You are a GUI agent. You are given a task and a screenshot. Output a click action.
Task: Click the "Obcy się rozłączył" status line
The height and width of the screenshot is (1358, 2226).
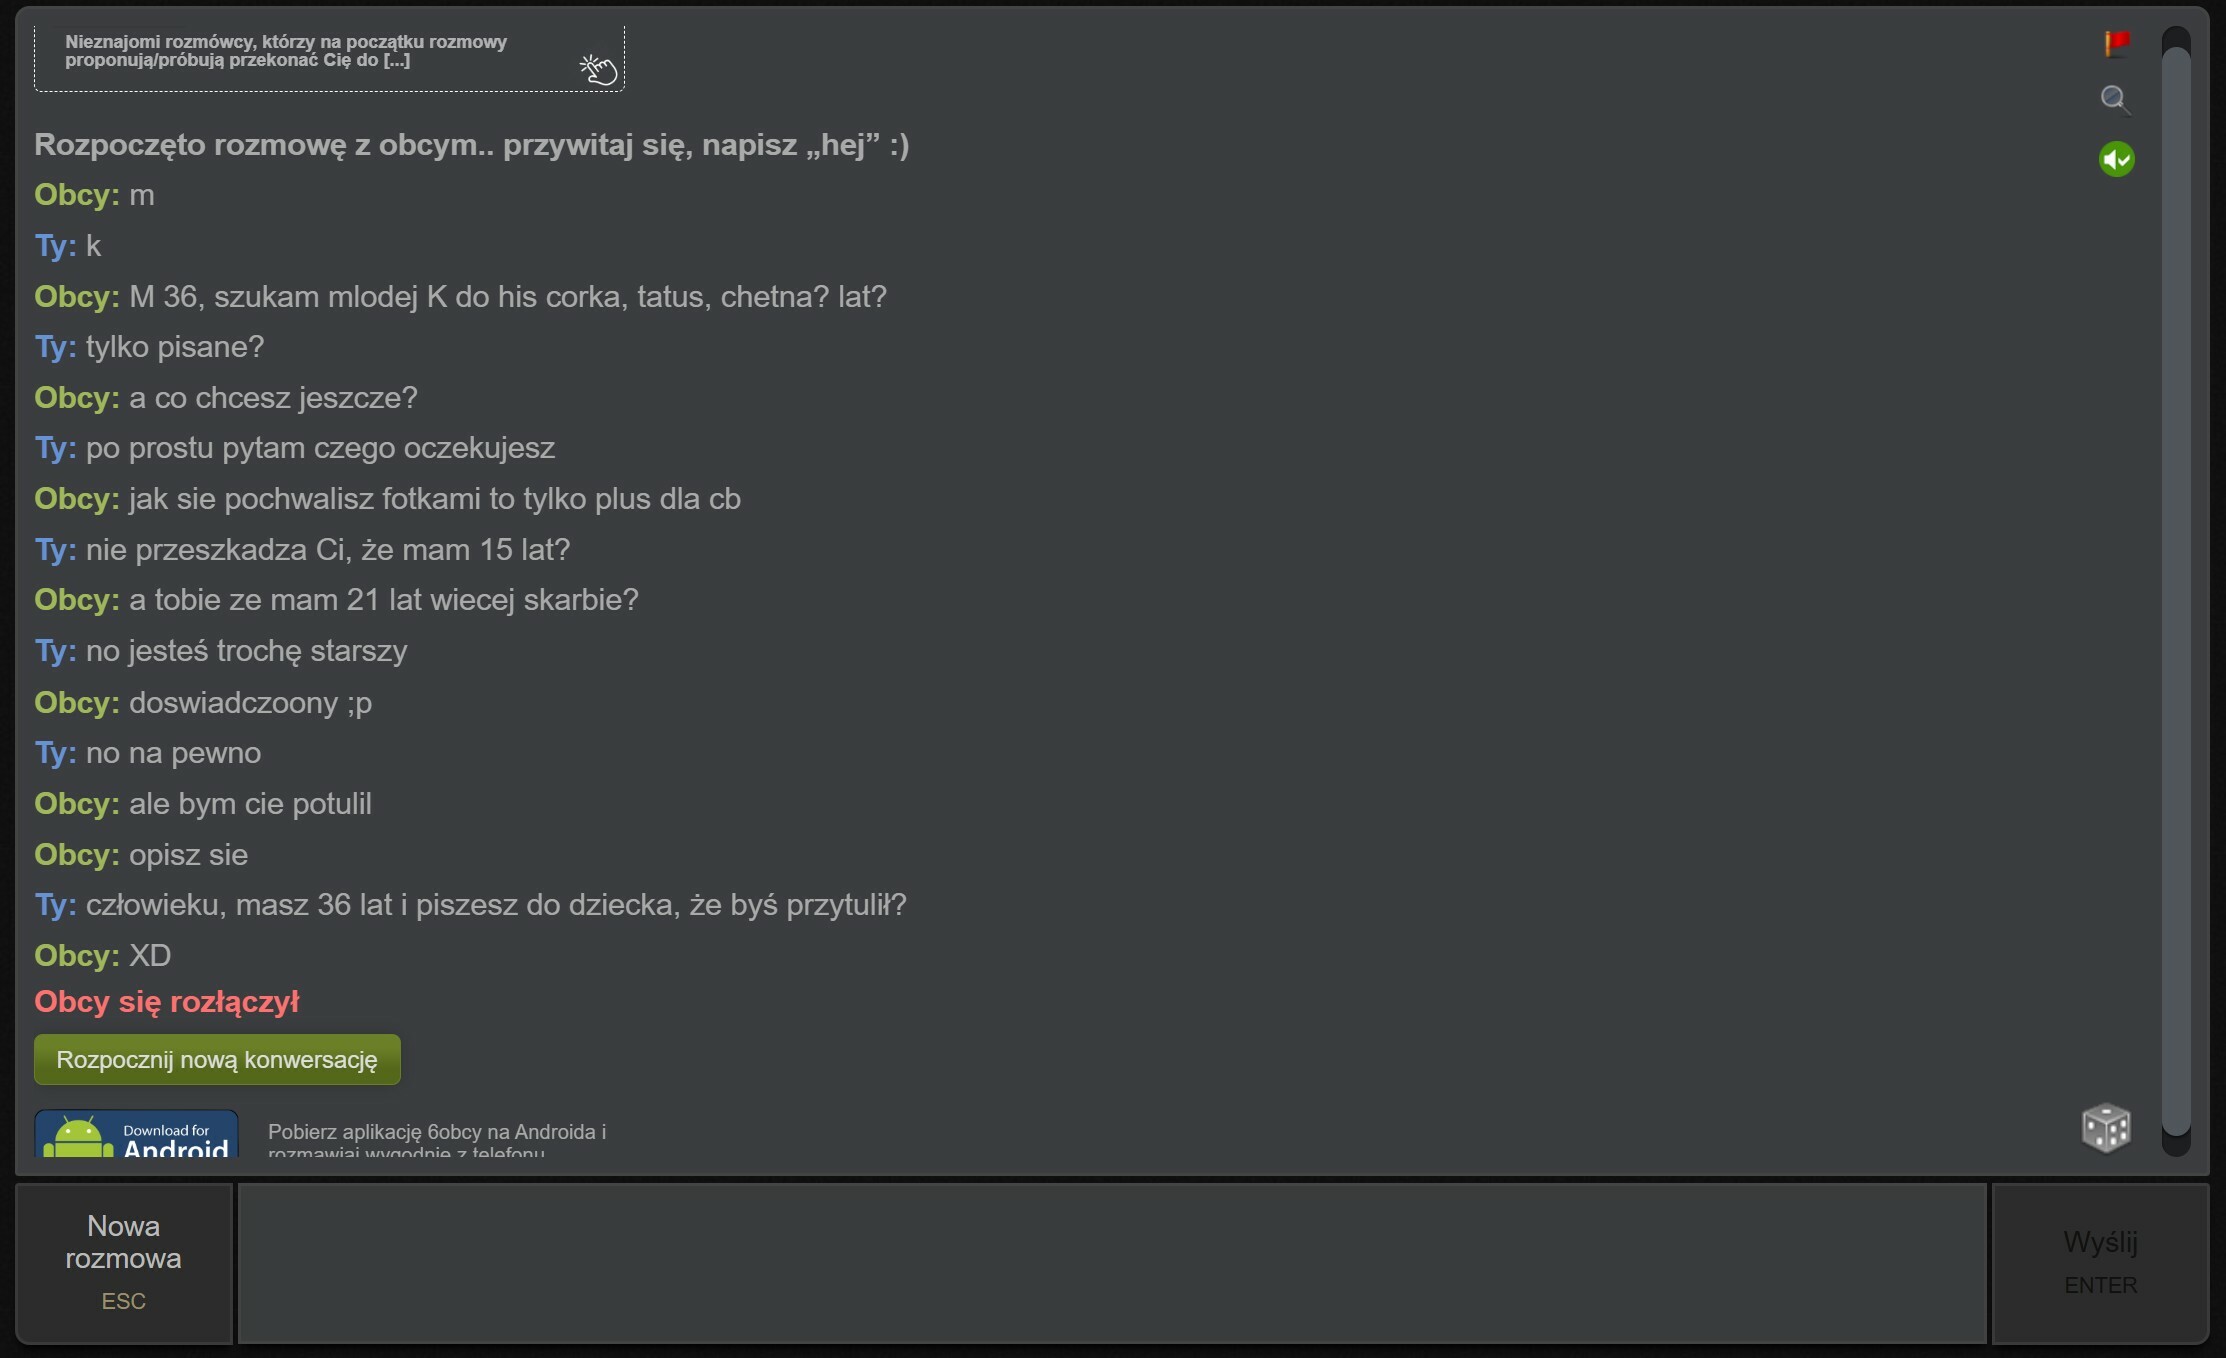tap(167, 1002)
